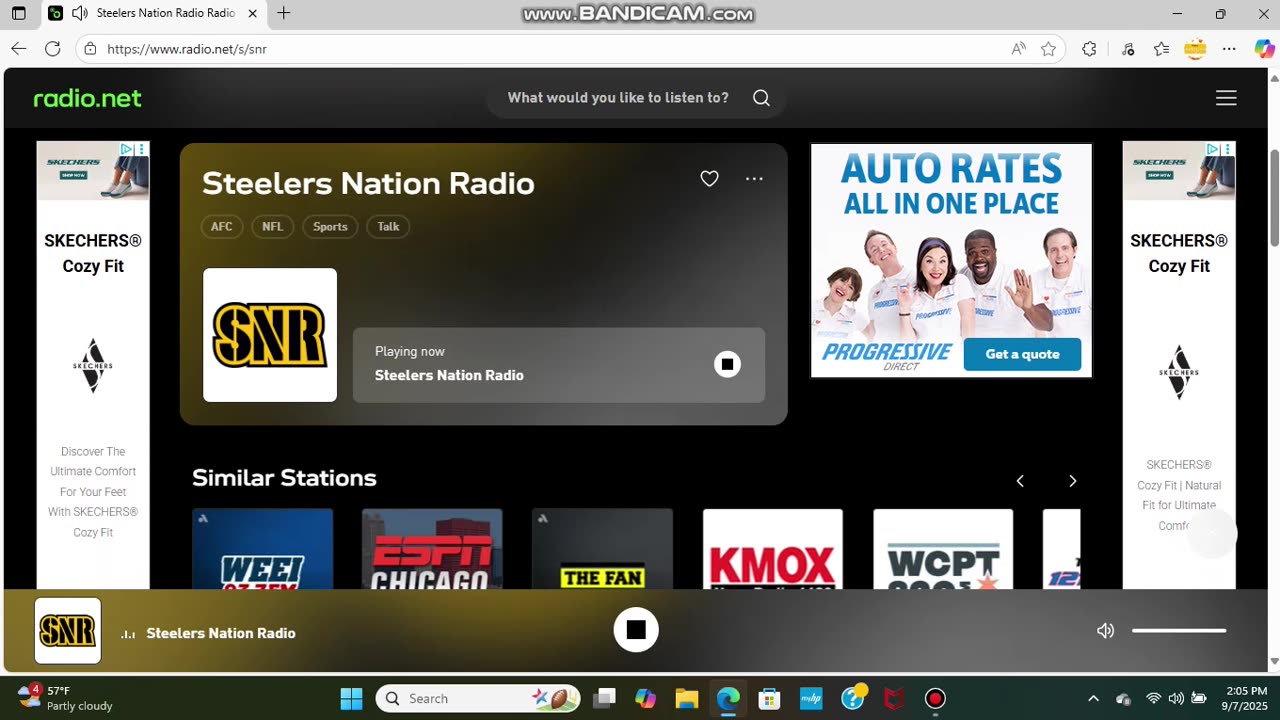
Task: Open the Favorites list icon
Action: coord(1161,48)
